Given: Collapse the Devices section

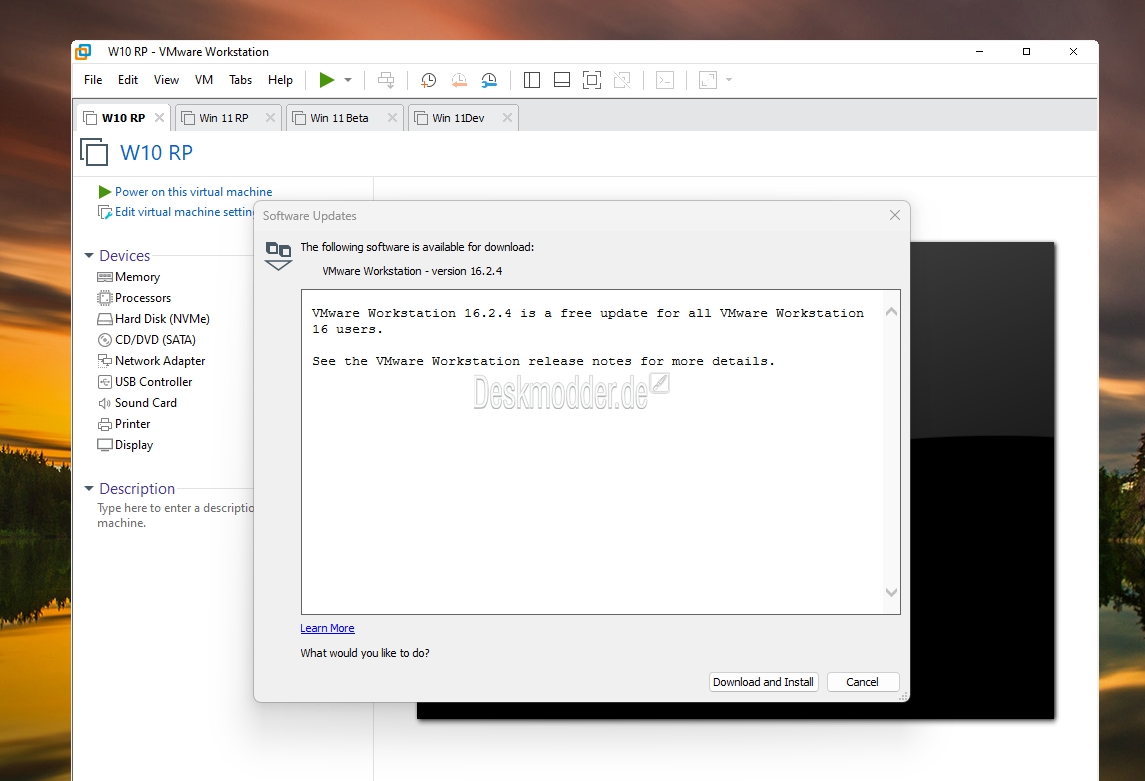Looking at the screenshot, I should click(89, 255).
